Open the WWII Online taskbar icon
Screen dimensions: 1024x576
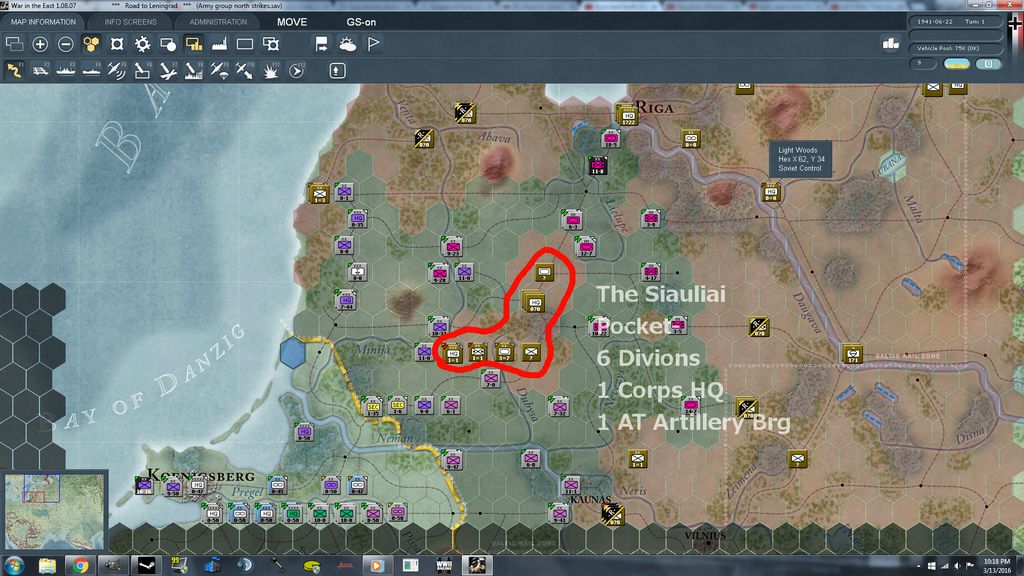pos(444,565)
